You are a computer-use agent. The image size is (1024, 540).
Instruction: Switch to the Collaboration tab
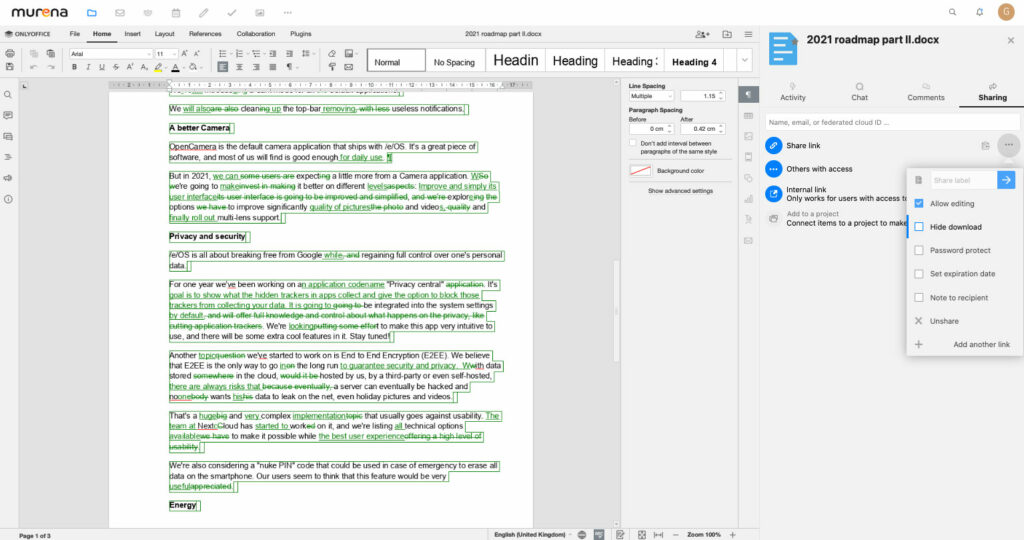pos(256,33)
